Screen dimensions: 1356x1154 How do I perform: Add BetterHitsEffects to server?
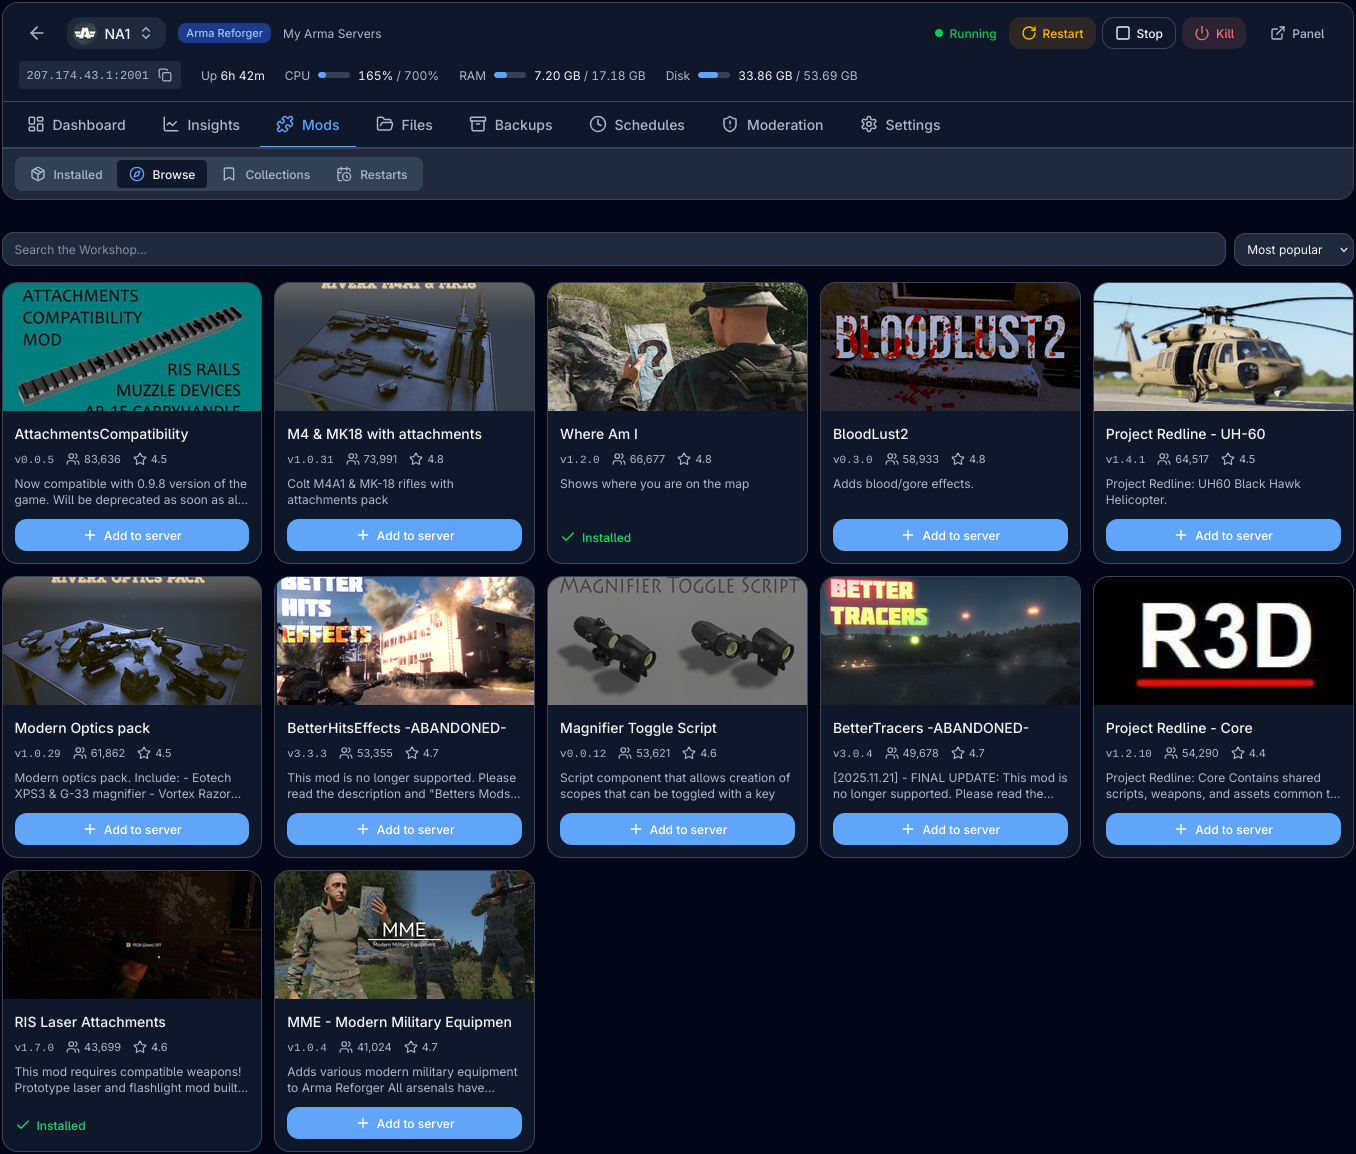click(404, 829)
